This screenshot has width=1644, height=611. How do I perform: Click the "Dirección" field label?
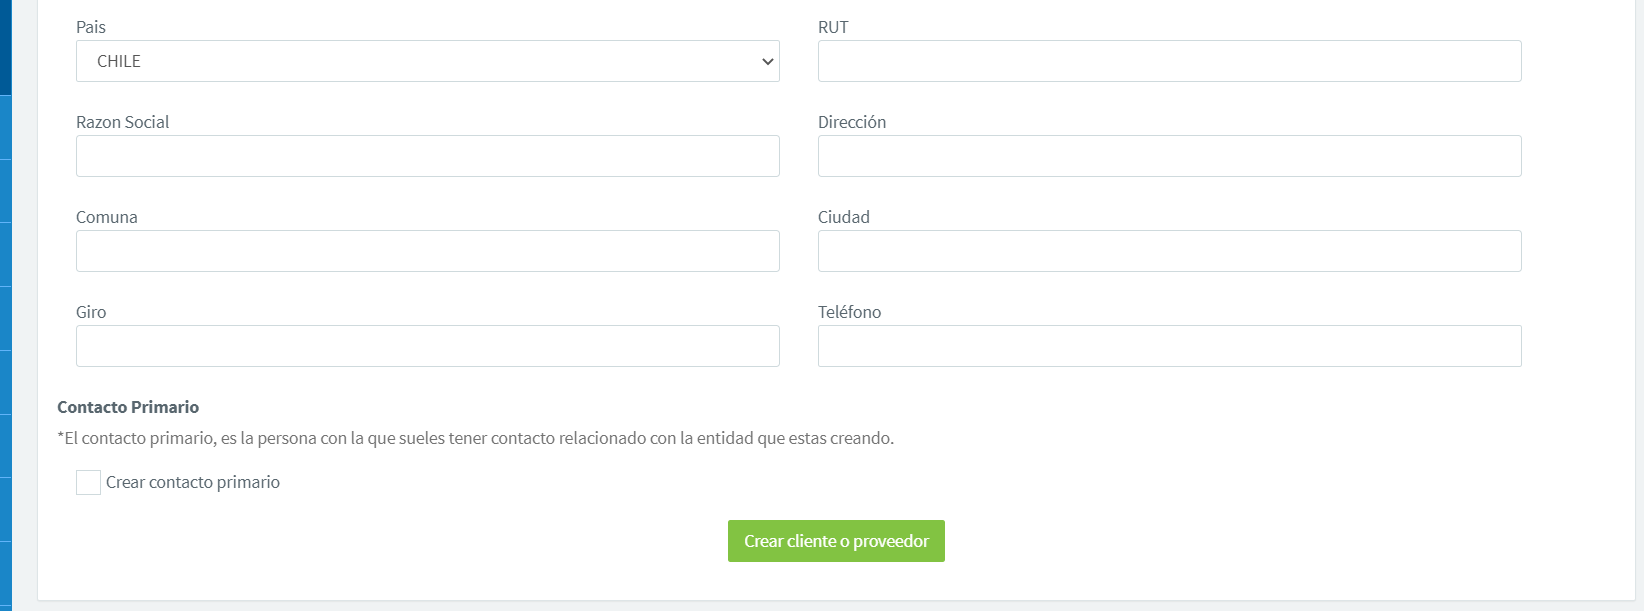coord(852,122)
